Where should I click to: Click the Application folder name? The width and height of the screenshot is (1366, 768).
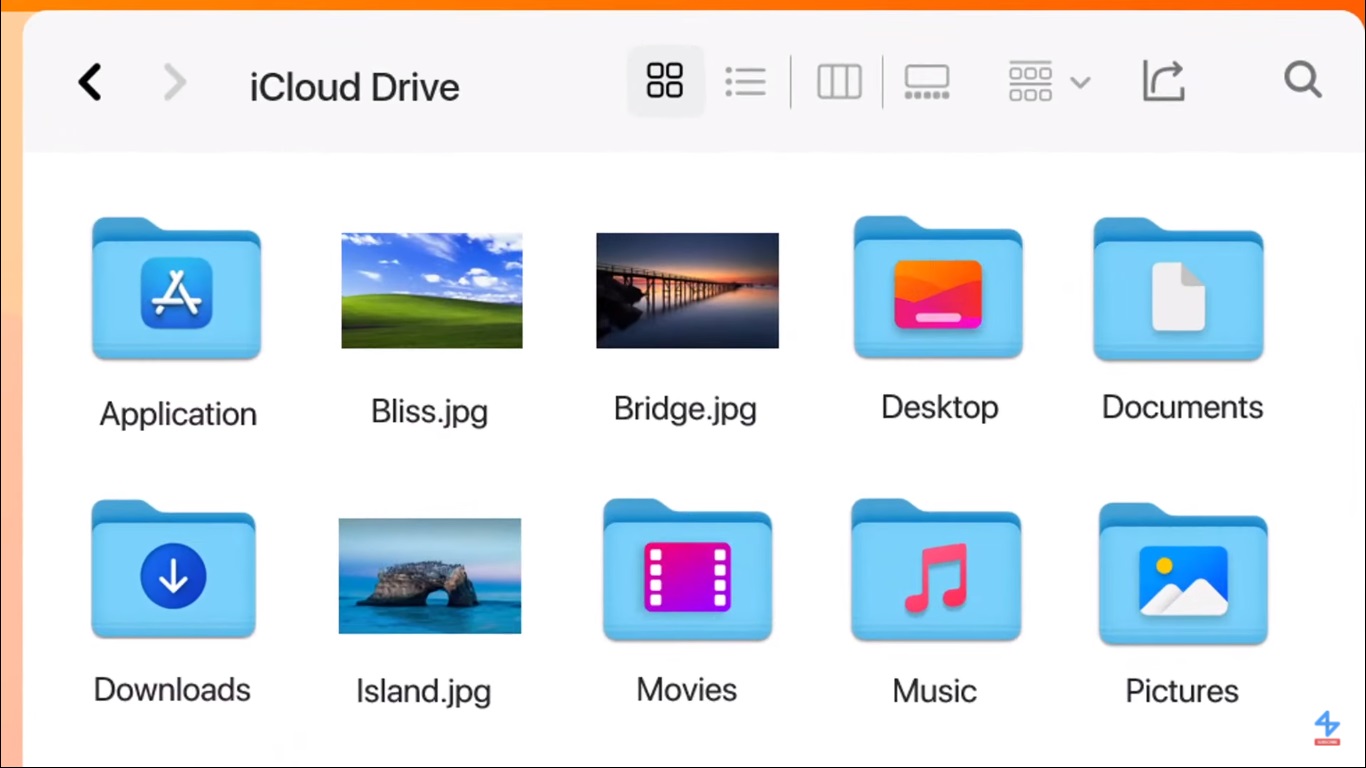[x=178, y=415]
